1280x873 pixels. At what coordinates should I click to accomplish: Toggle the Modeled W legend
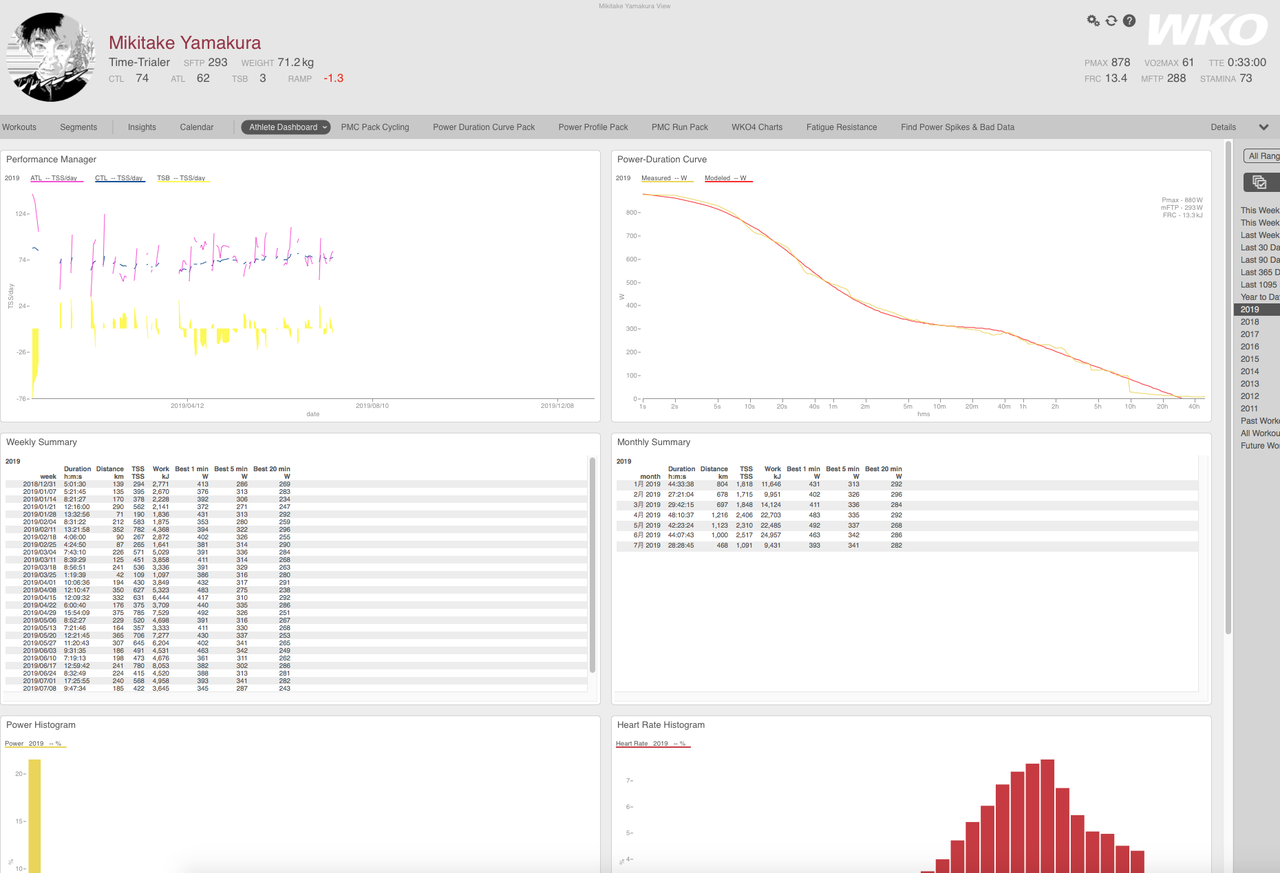pos(727,178)
